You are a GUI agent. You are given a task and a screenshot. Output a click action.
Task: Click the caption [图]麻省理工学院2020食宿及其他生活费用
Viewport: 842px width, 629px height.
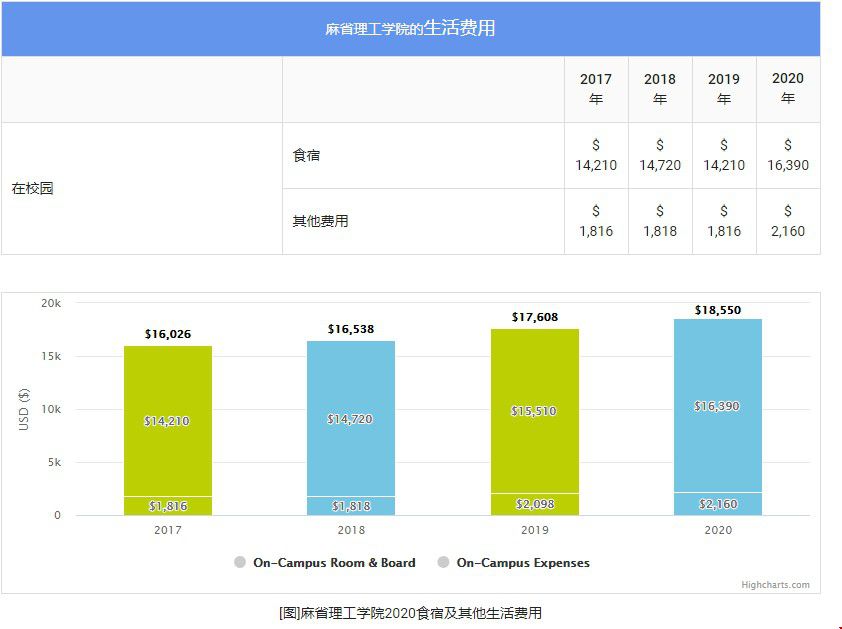410,613
